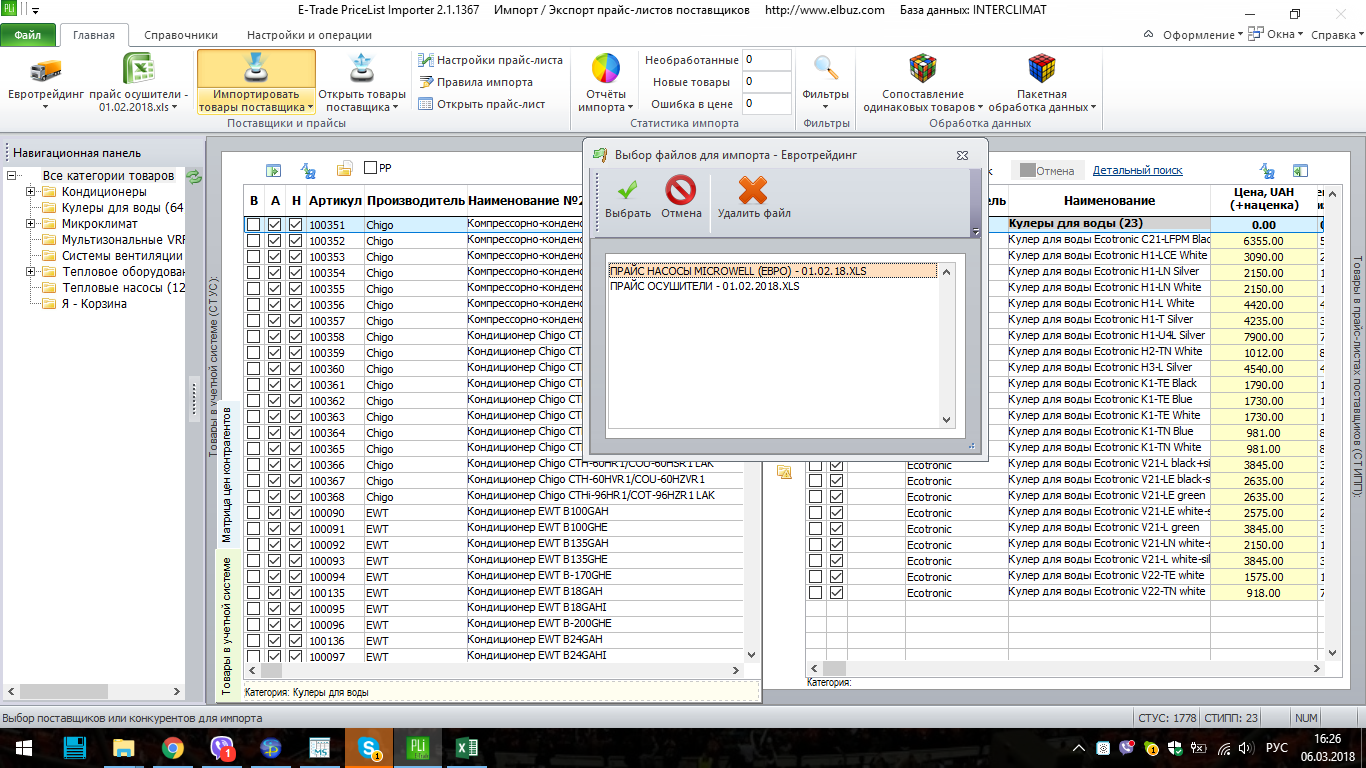Click the export arrow icon above left table
This screenshot has width=1366, height=768.
pyautogui.click(x=273, y=170)
